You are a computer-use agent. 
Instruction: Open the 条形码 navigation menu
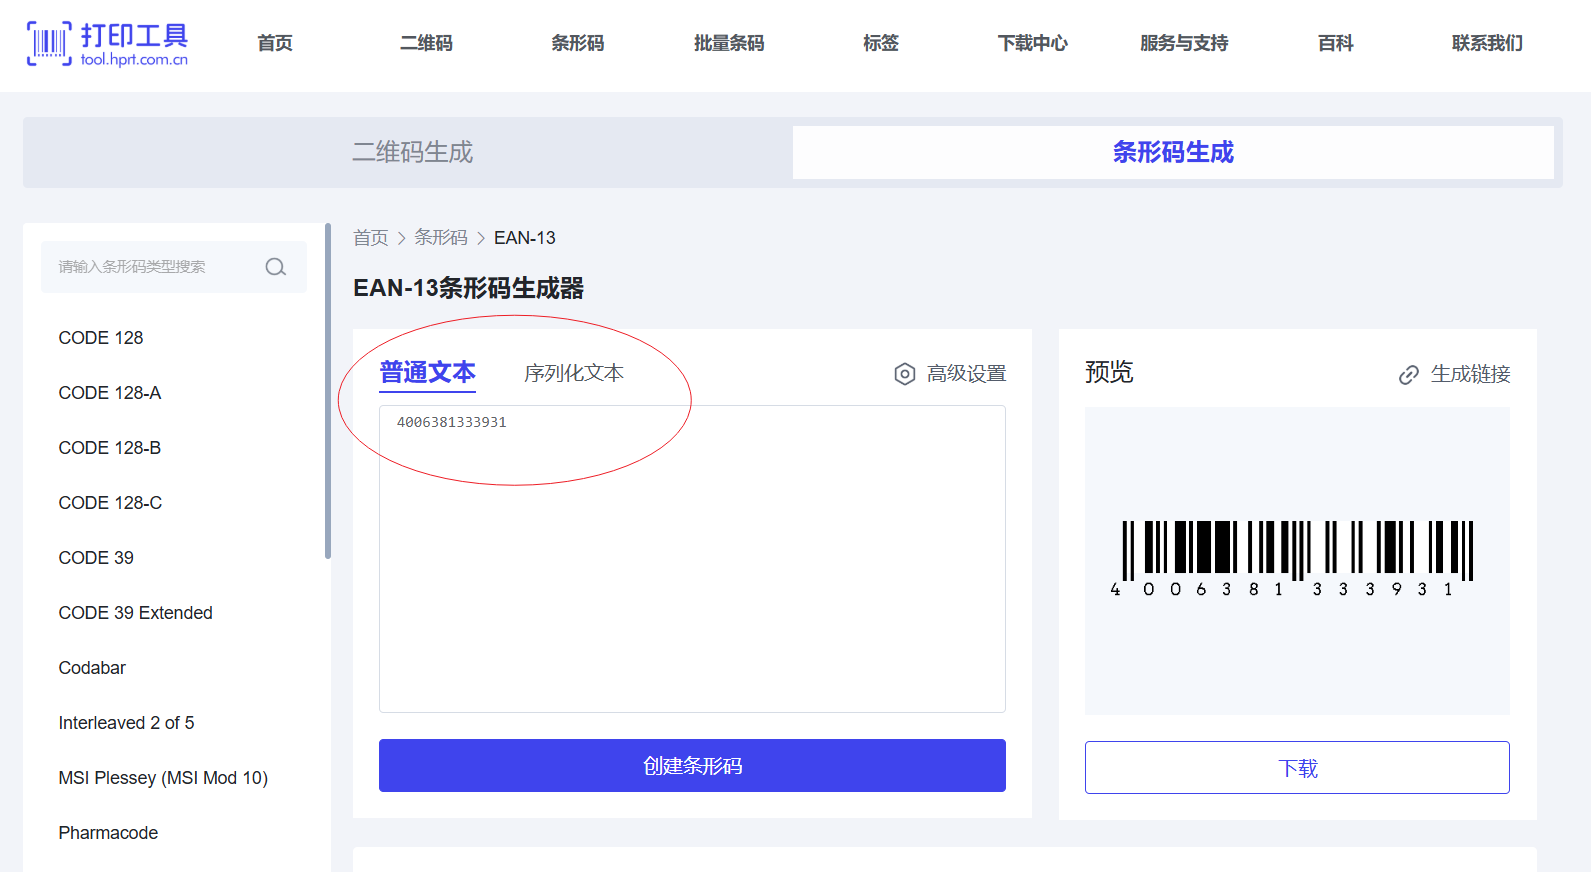pyautogui.click(x=578, y=43)
